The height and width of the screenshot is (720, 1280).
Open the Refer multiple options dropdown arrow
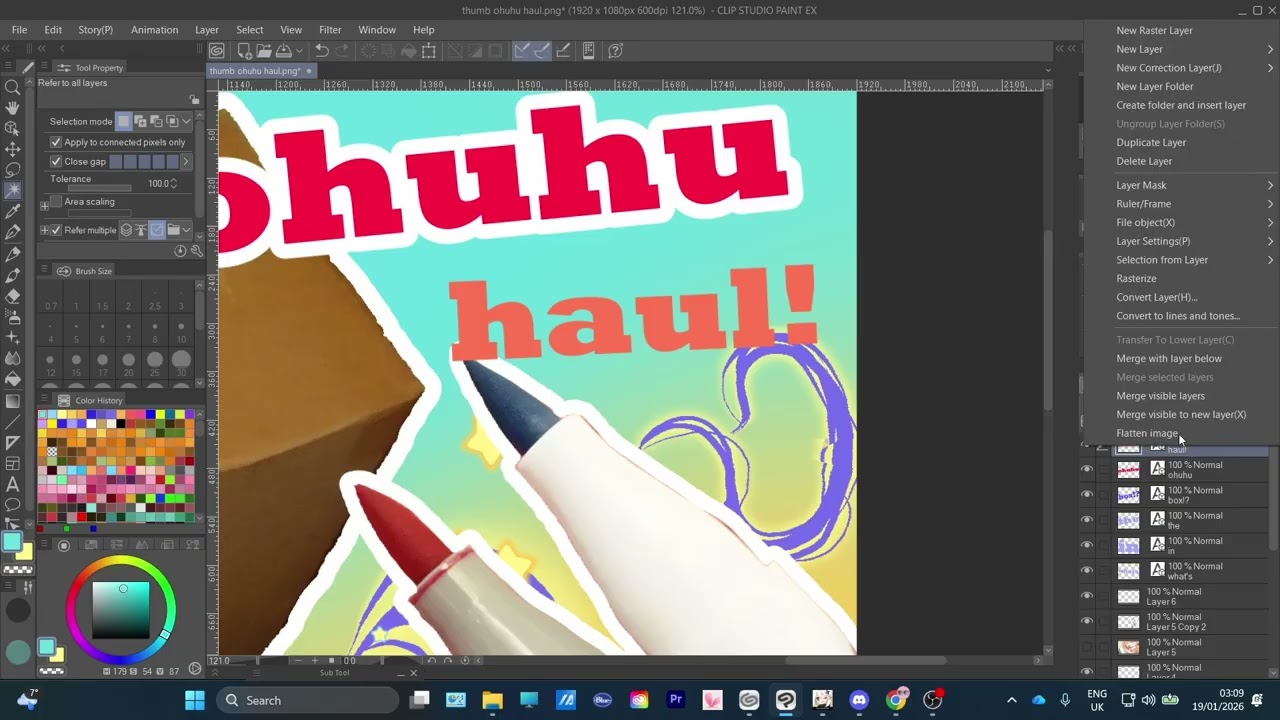(186, 230)
